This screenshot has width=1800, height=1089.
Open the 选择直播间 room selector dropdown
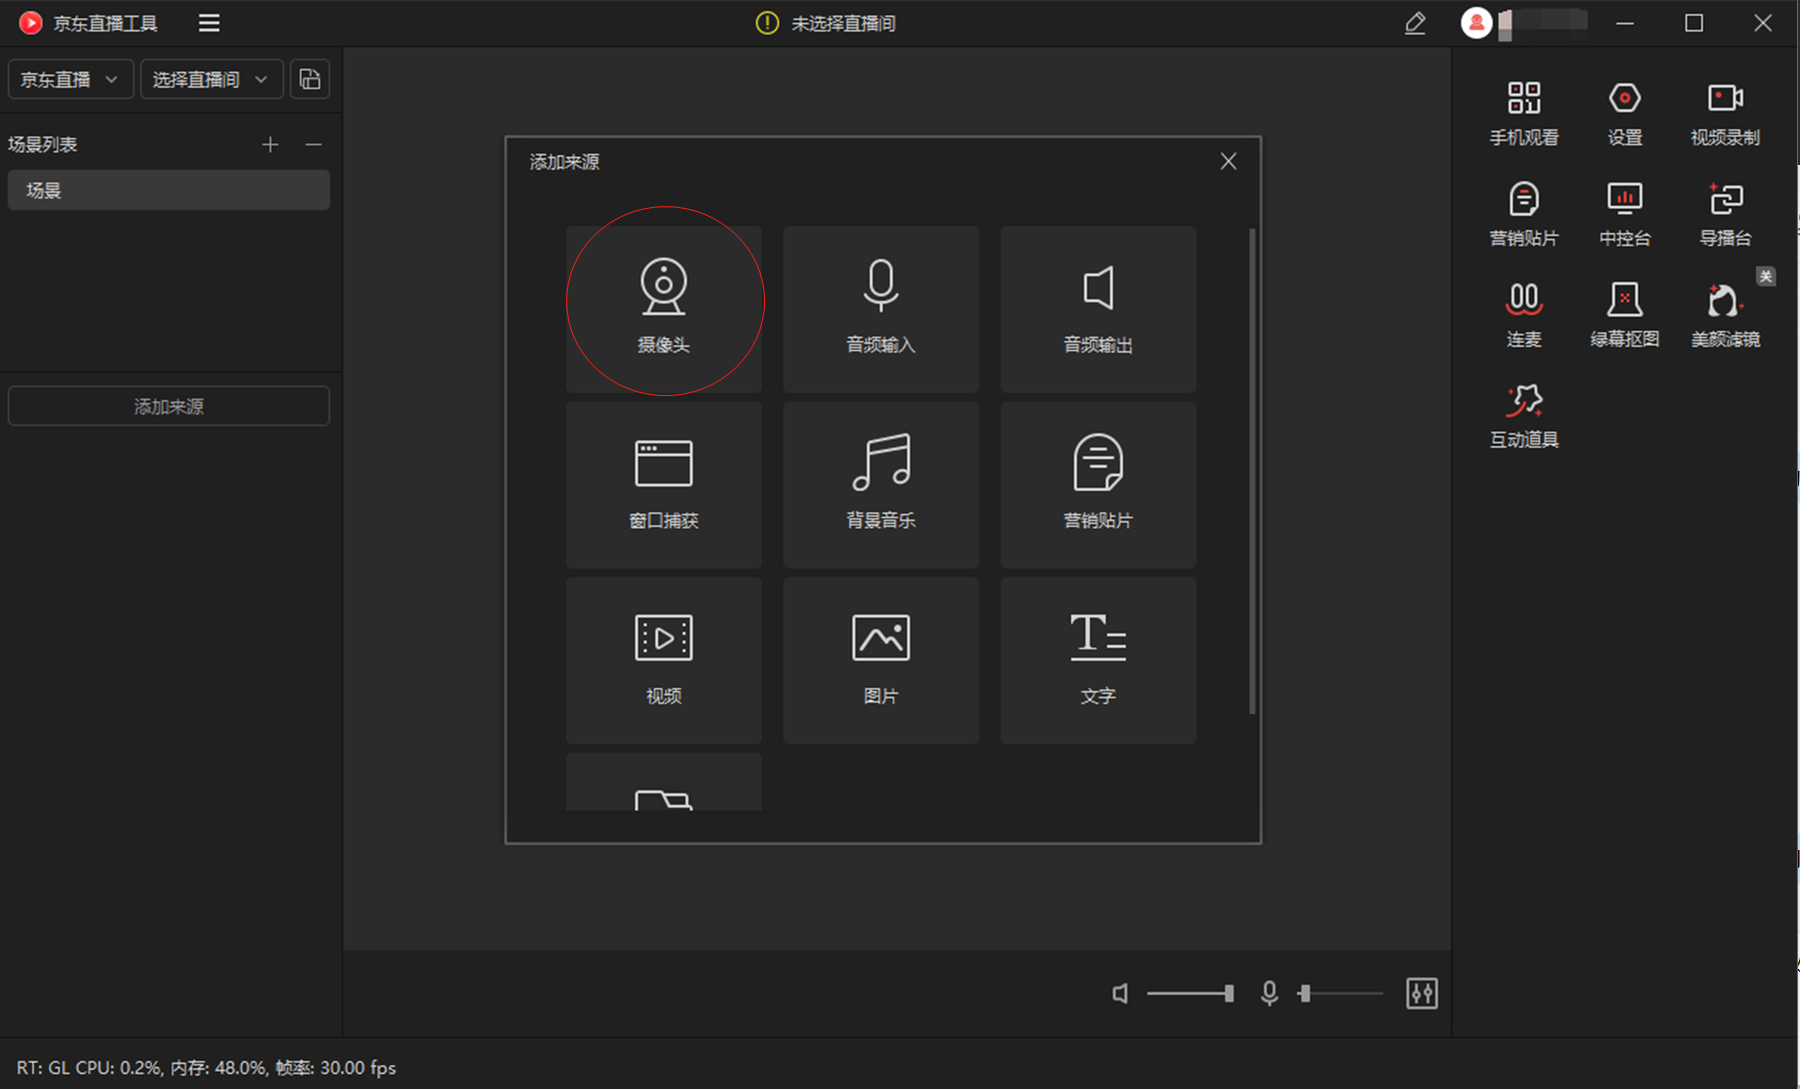(211, 79)
